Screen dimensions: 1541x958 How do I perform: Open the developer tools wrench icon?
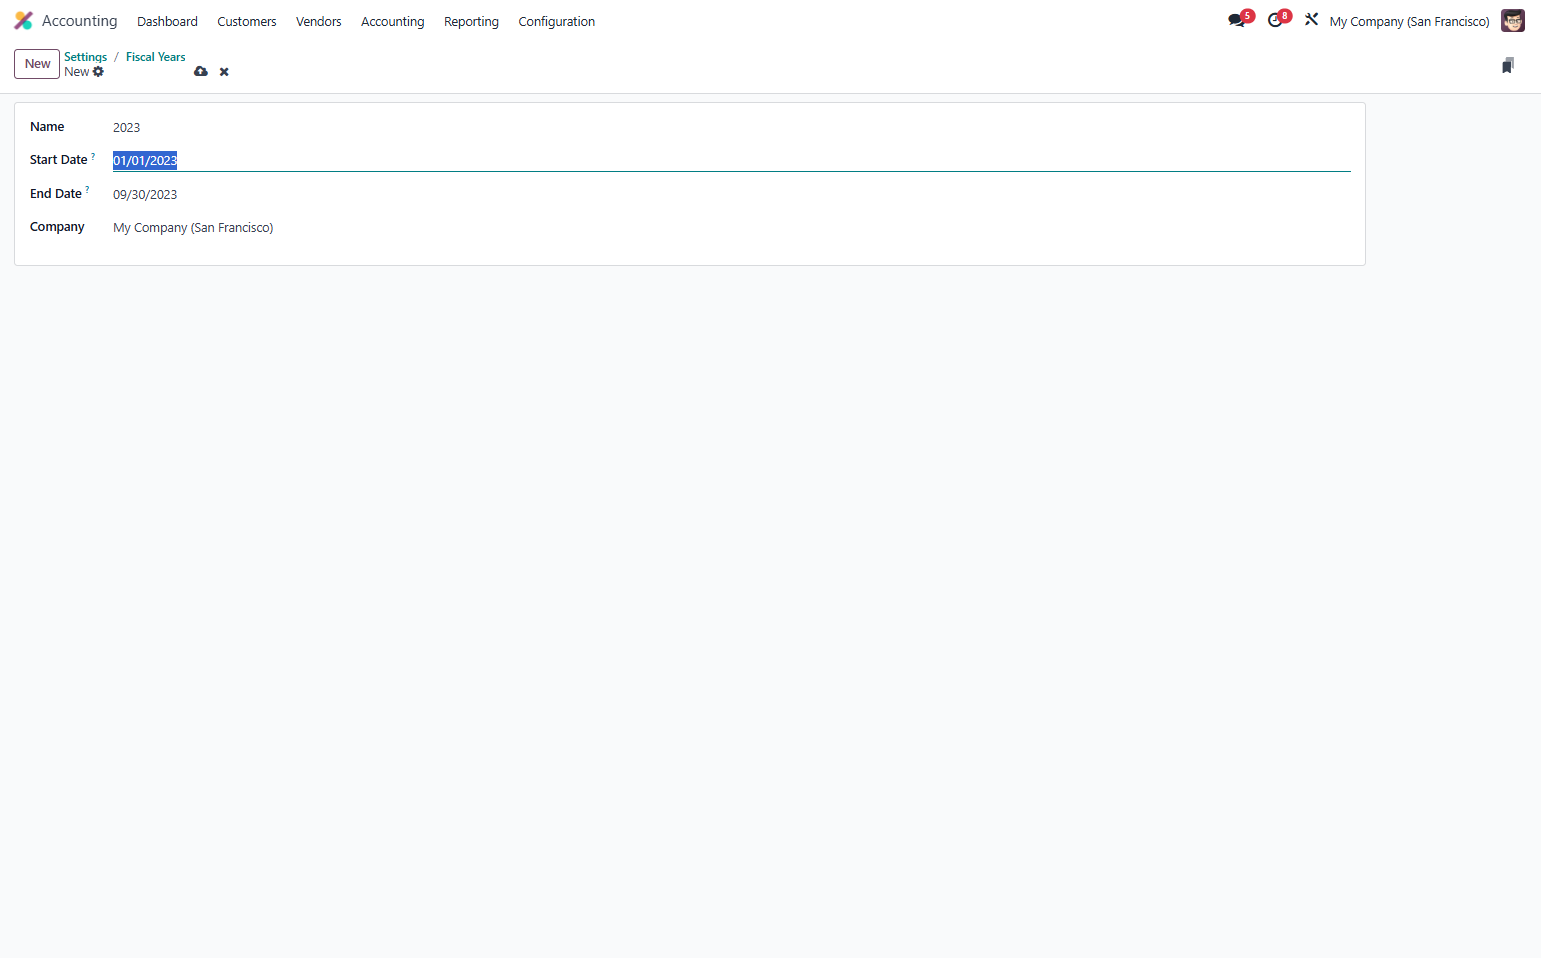tap(1311, 19)
